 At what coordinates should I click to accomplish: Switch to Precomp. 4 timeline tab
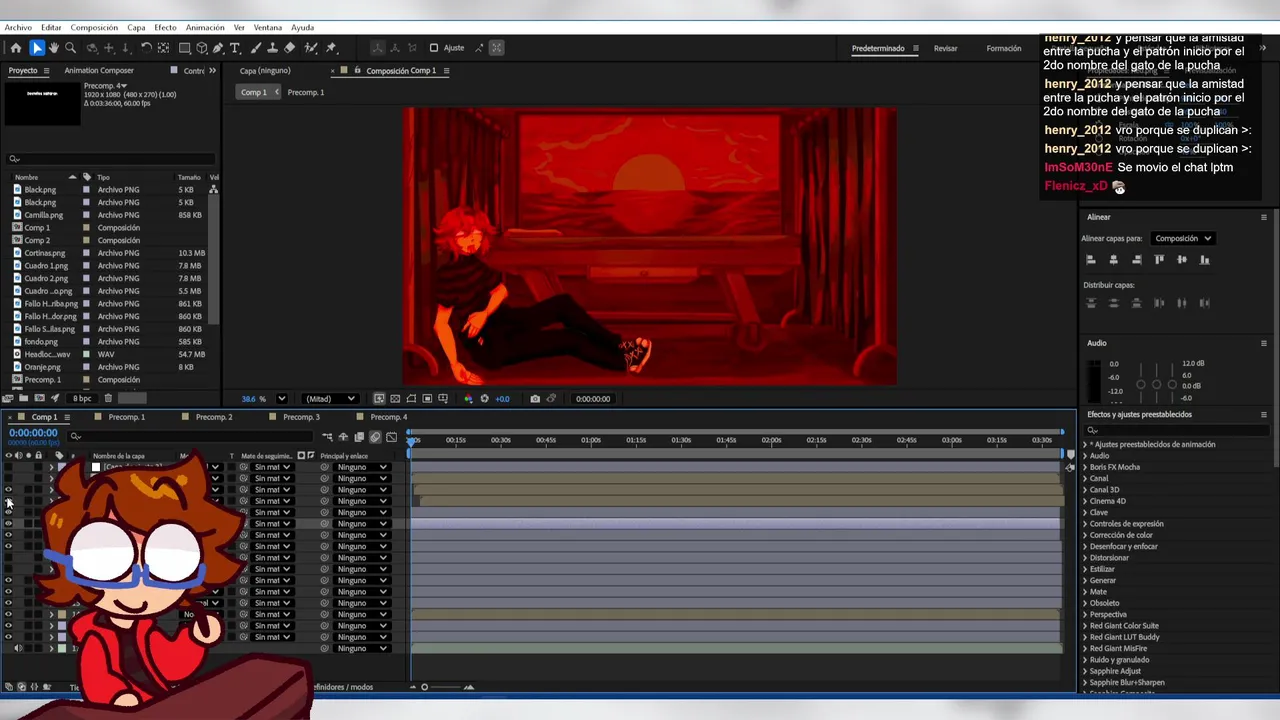pos(389,417)
